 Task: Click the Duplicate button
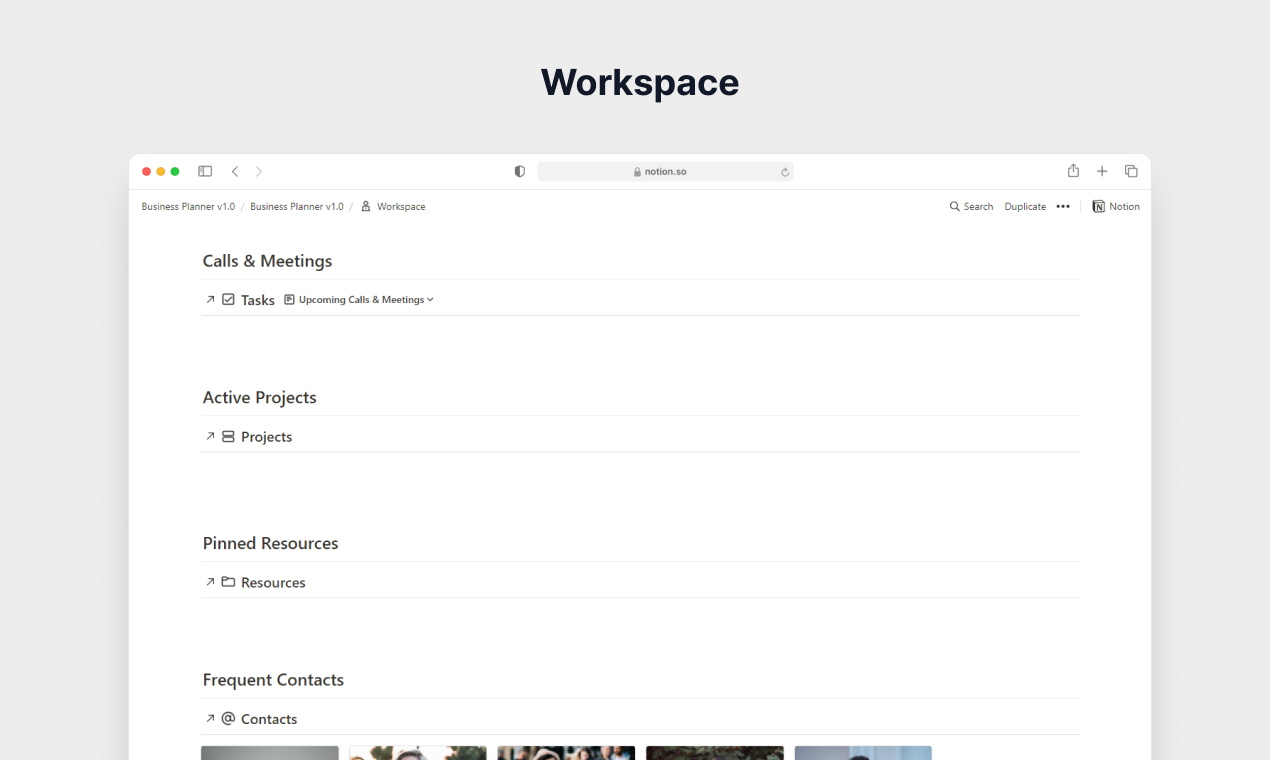pyautogui.click(x=1025, y=206)
